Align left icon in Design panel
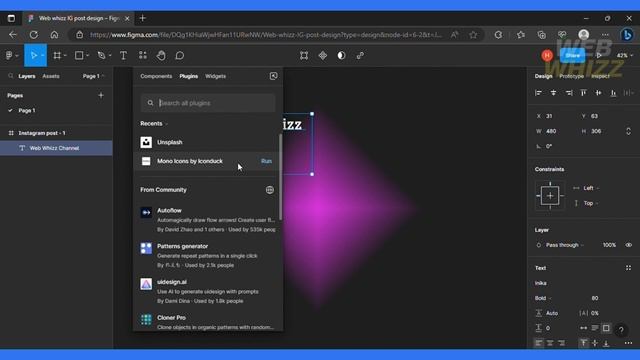 coord(538,93)
